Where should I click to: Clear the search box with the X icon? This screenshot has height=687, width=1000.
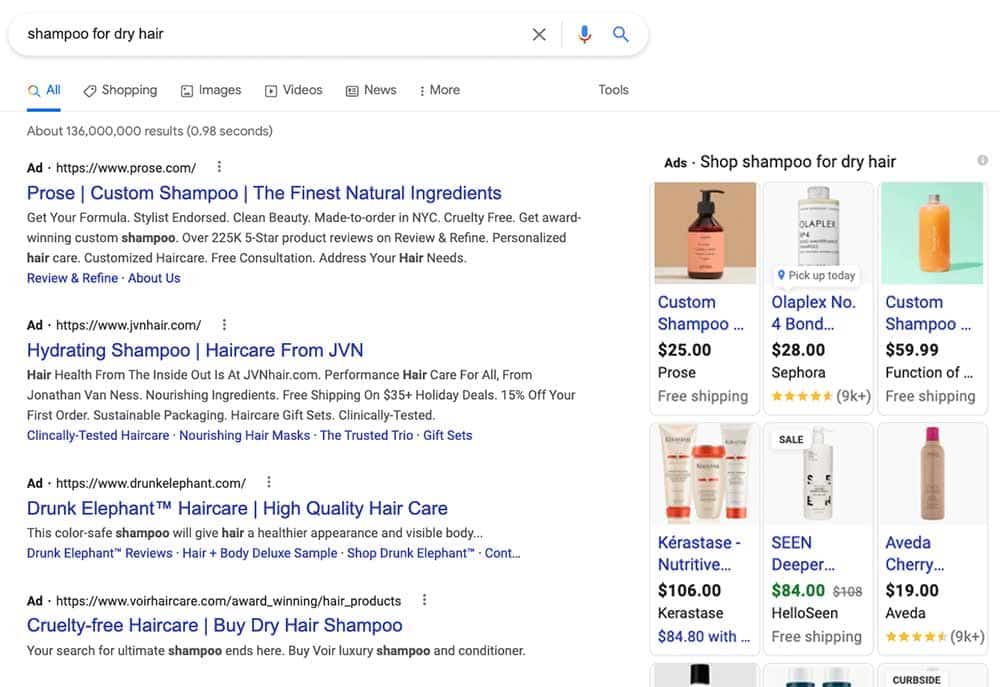tap(539, 34)
